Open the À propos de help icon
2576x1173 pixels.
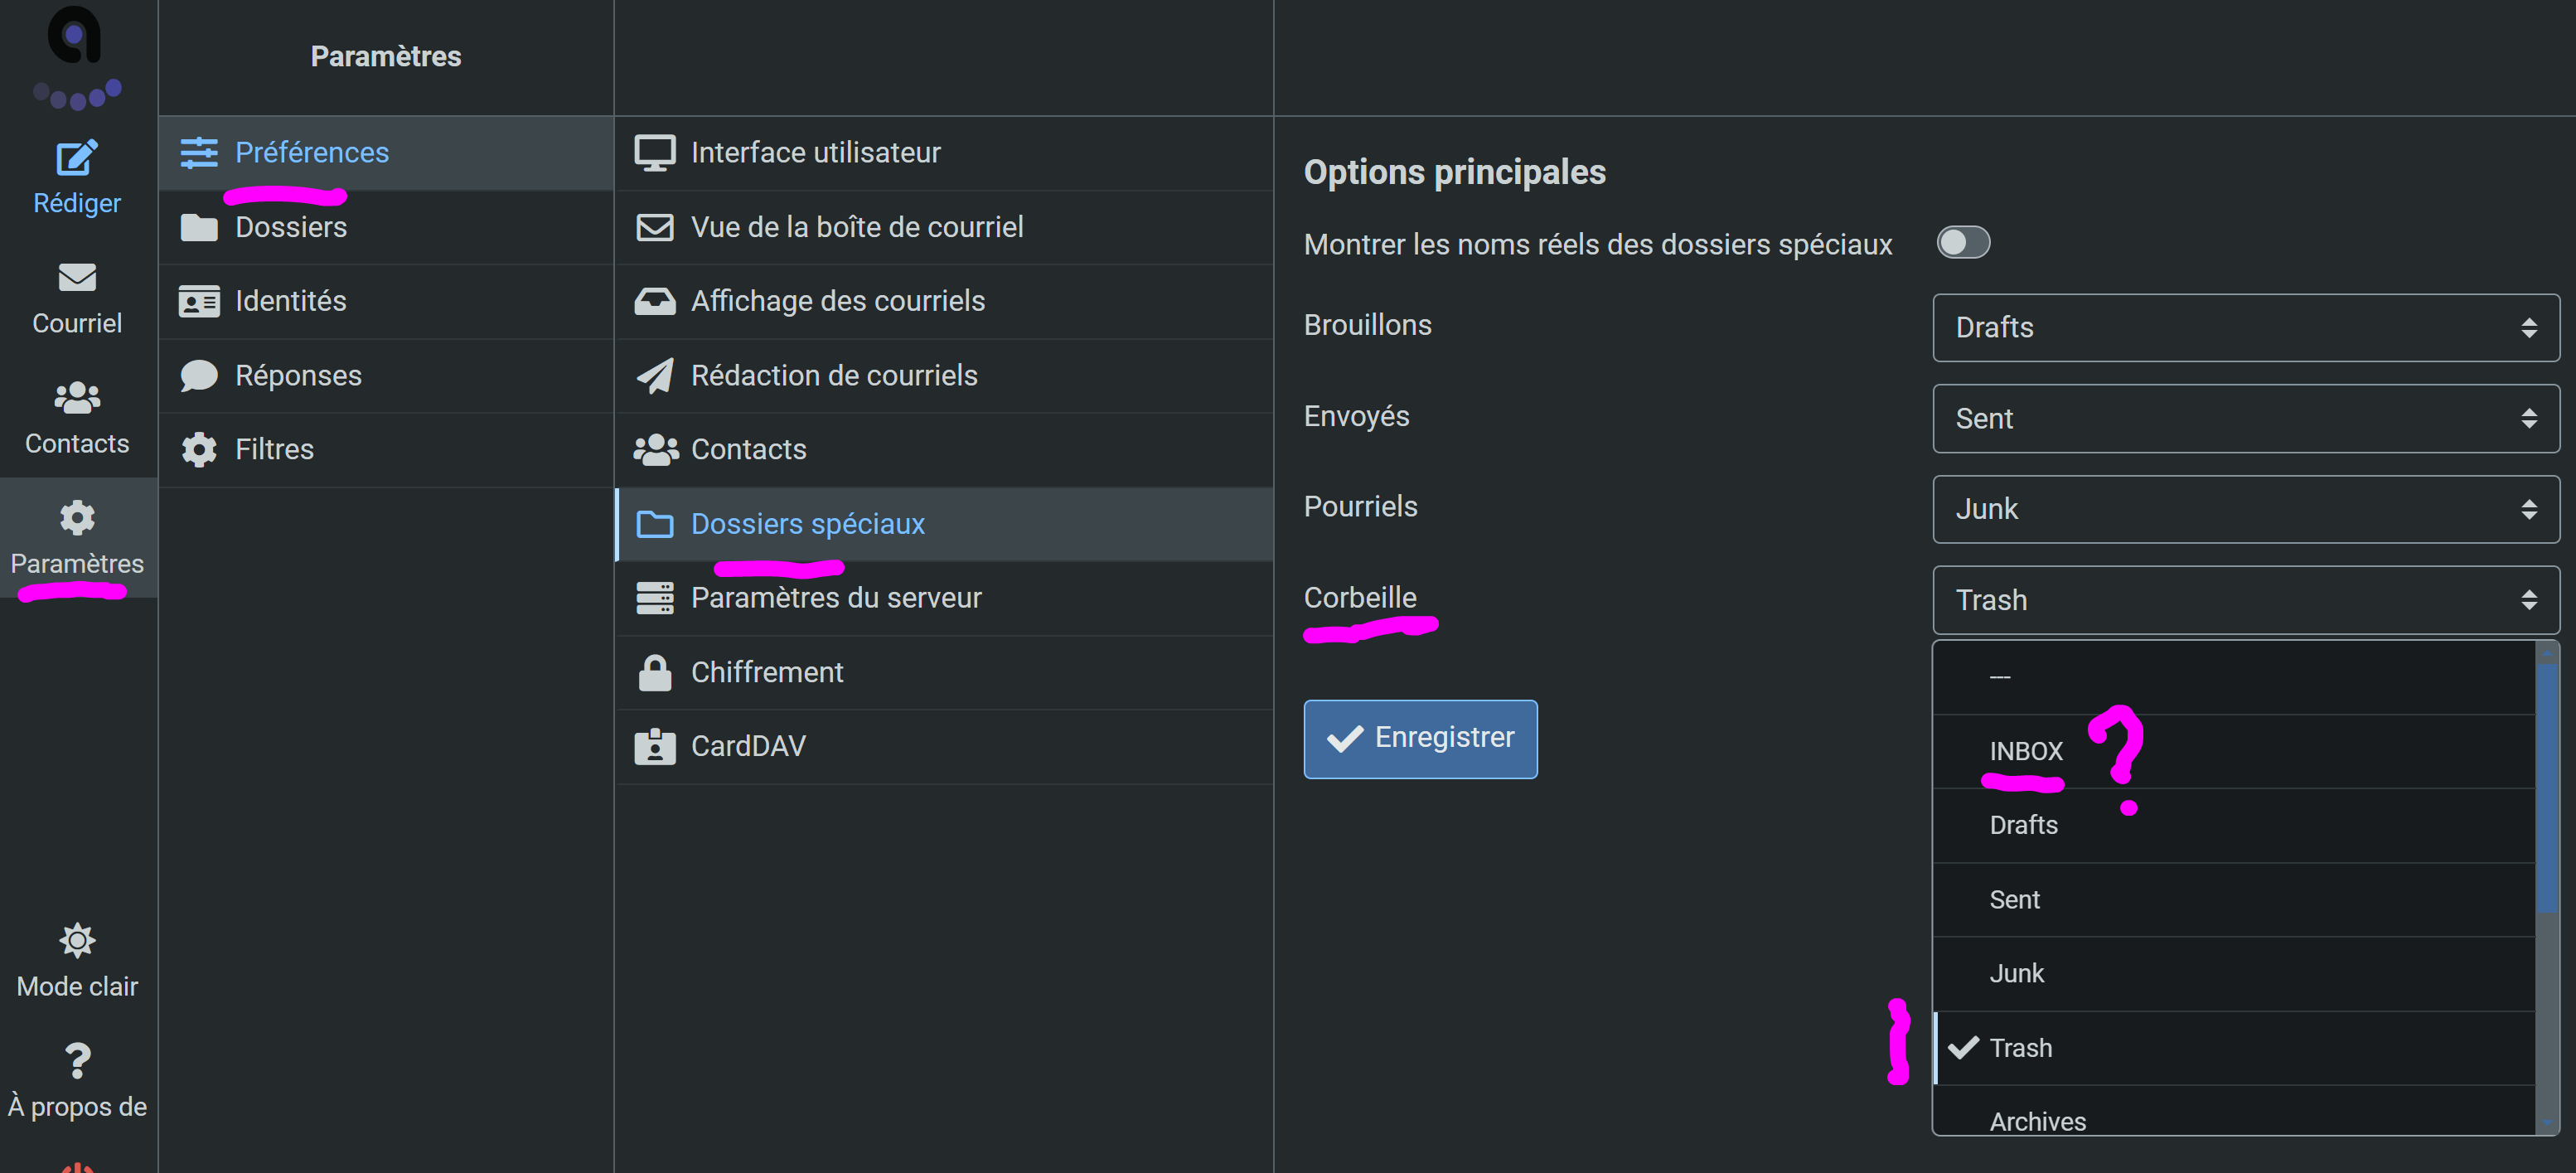point(77,1061)
